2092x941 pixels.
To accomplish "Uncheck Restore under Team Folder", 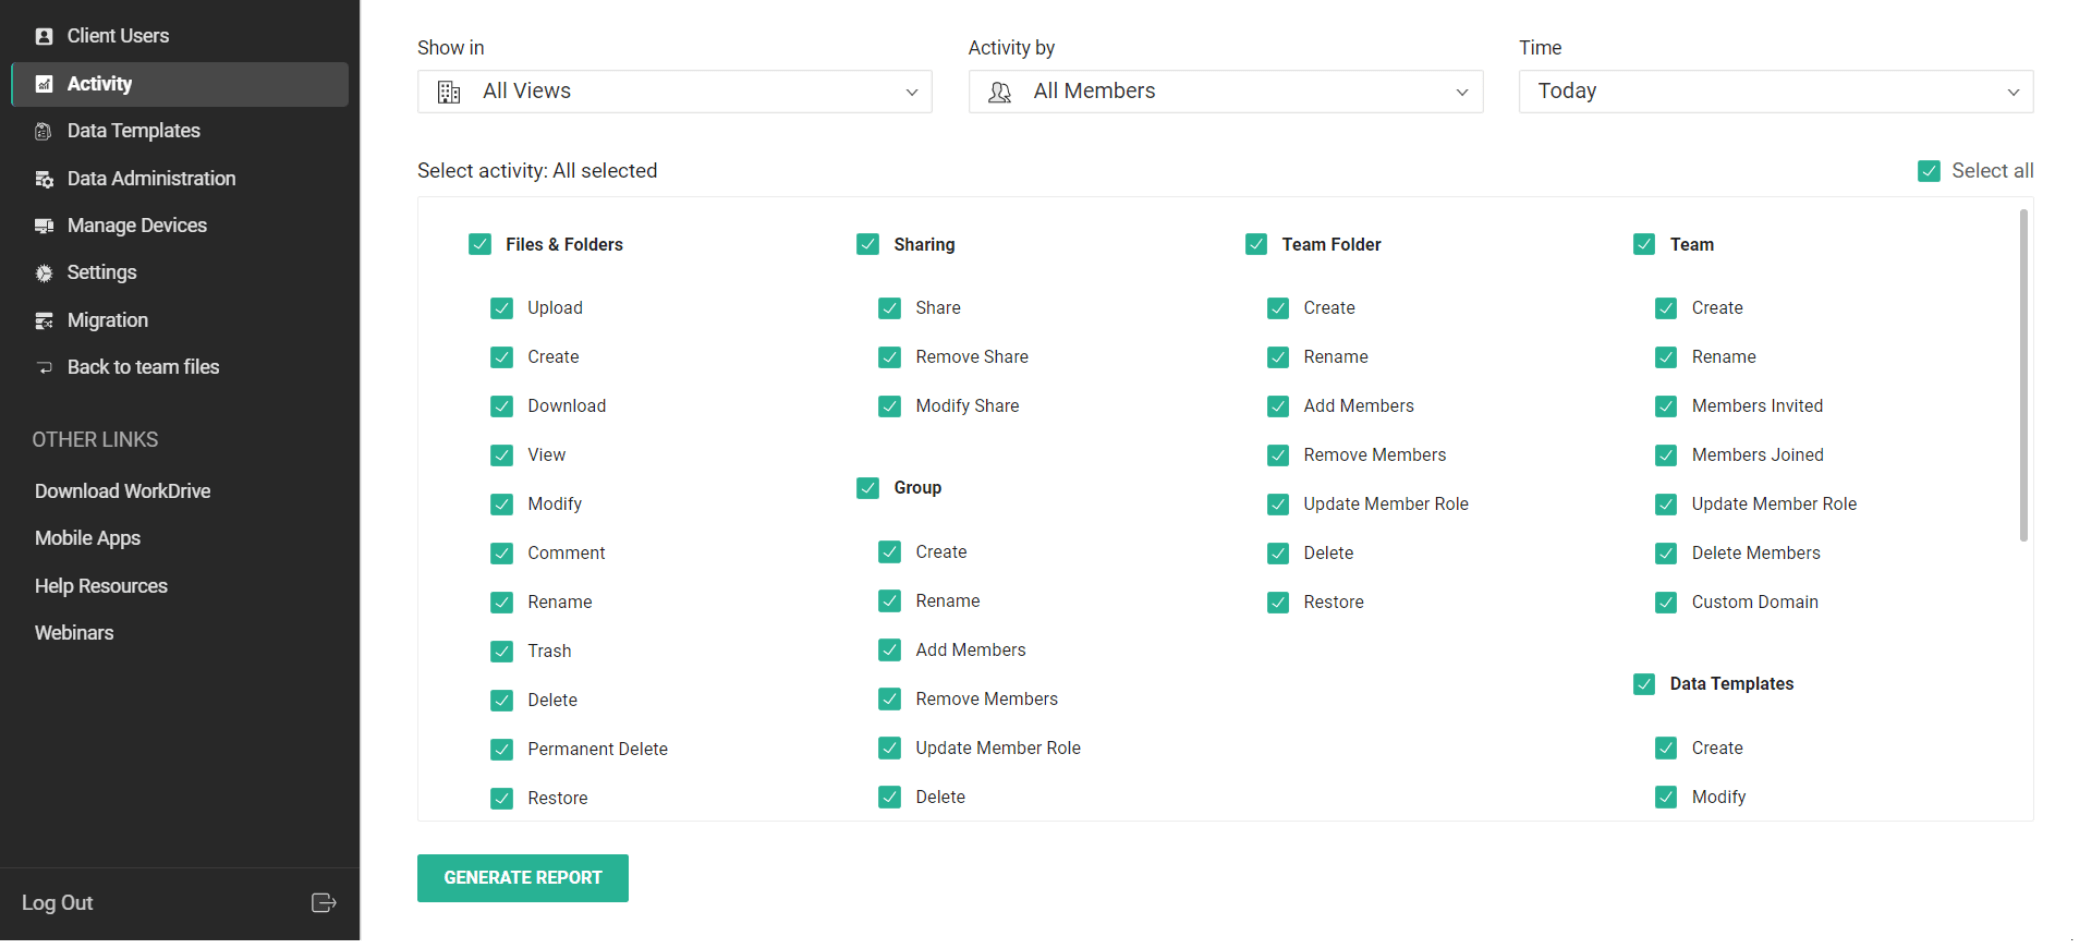I will coord(1278,602).
